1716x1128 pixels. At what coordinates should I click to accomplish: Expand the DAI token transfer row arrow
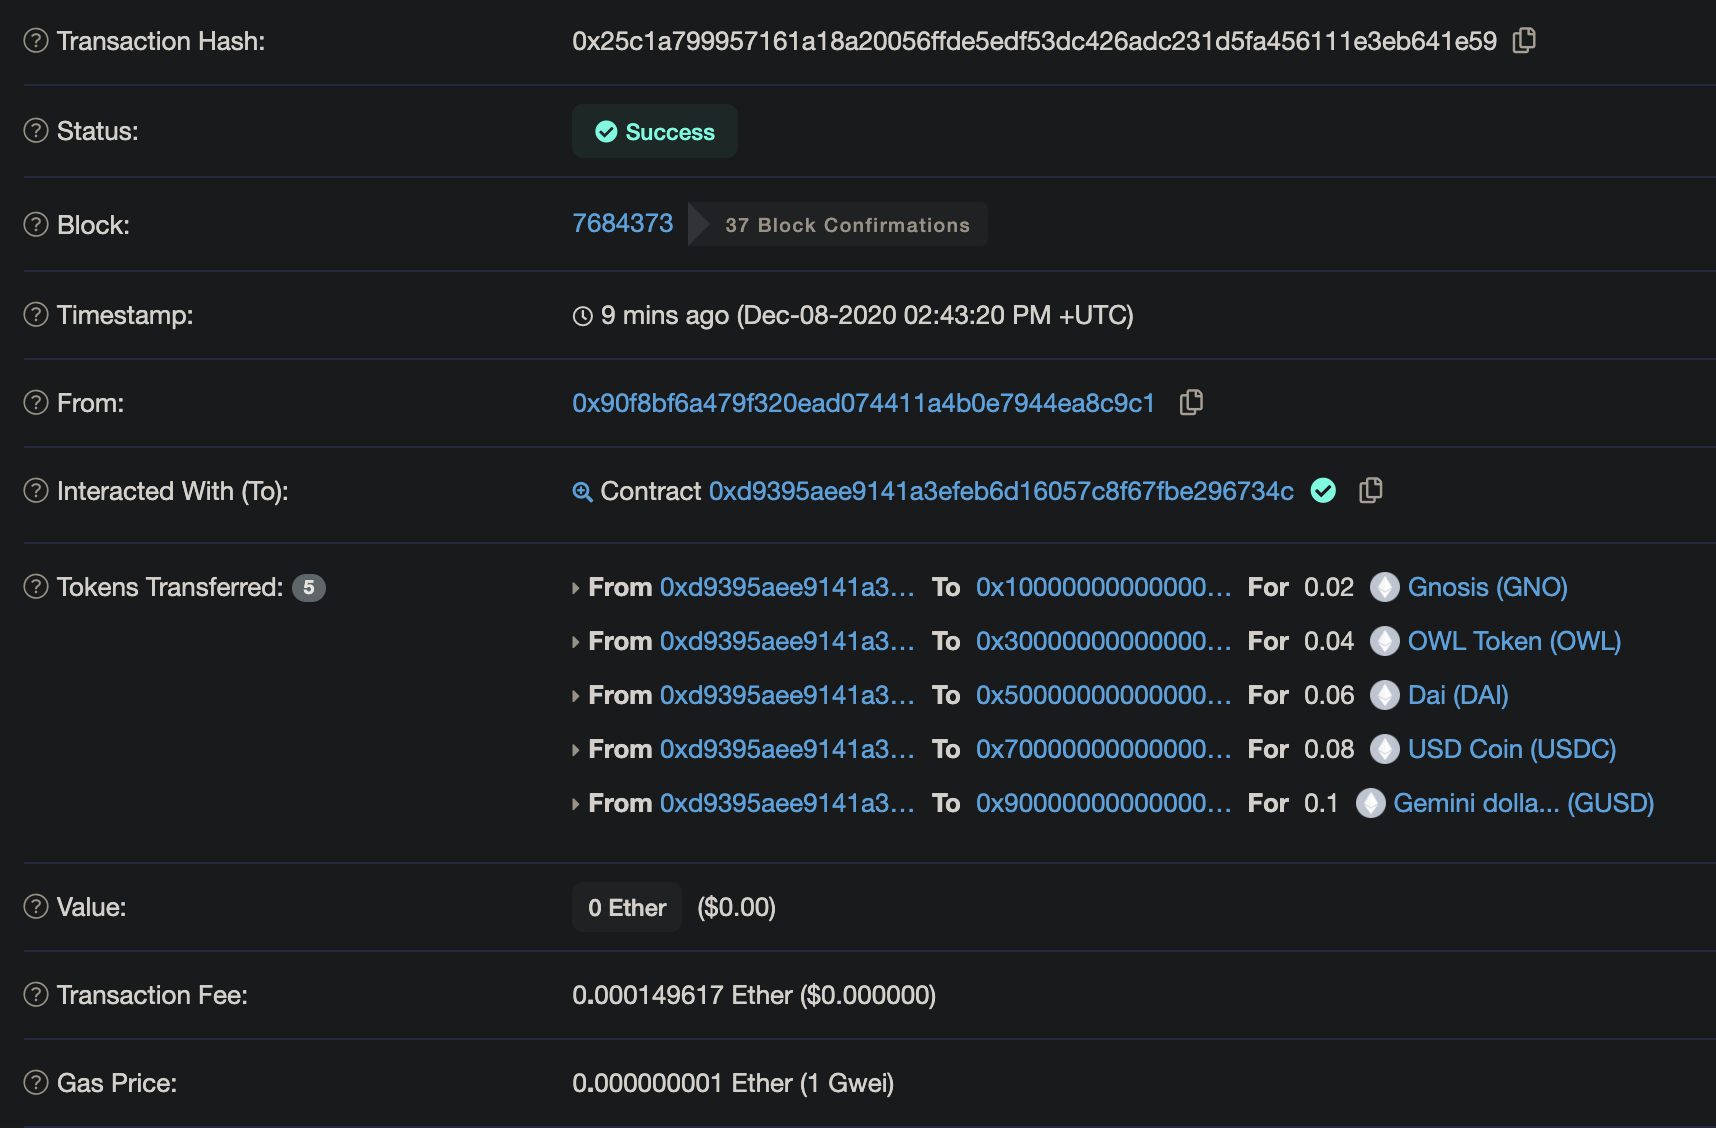(576, 696)
